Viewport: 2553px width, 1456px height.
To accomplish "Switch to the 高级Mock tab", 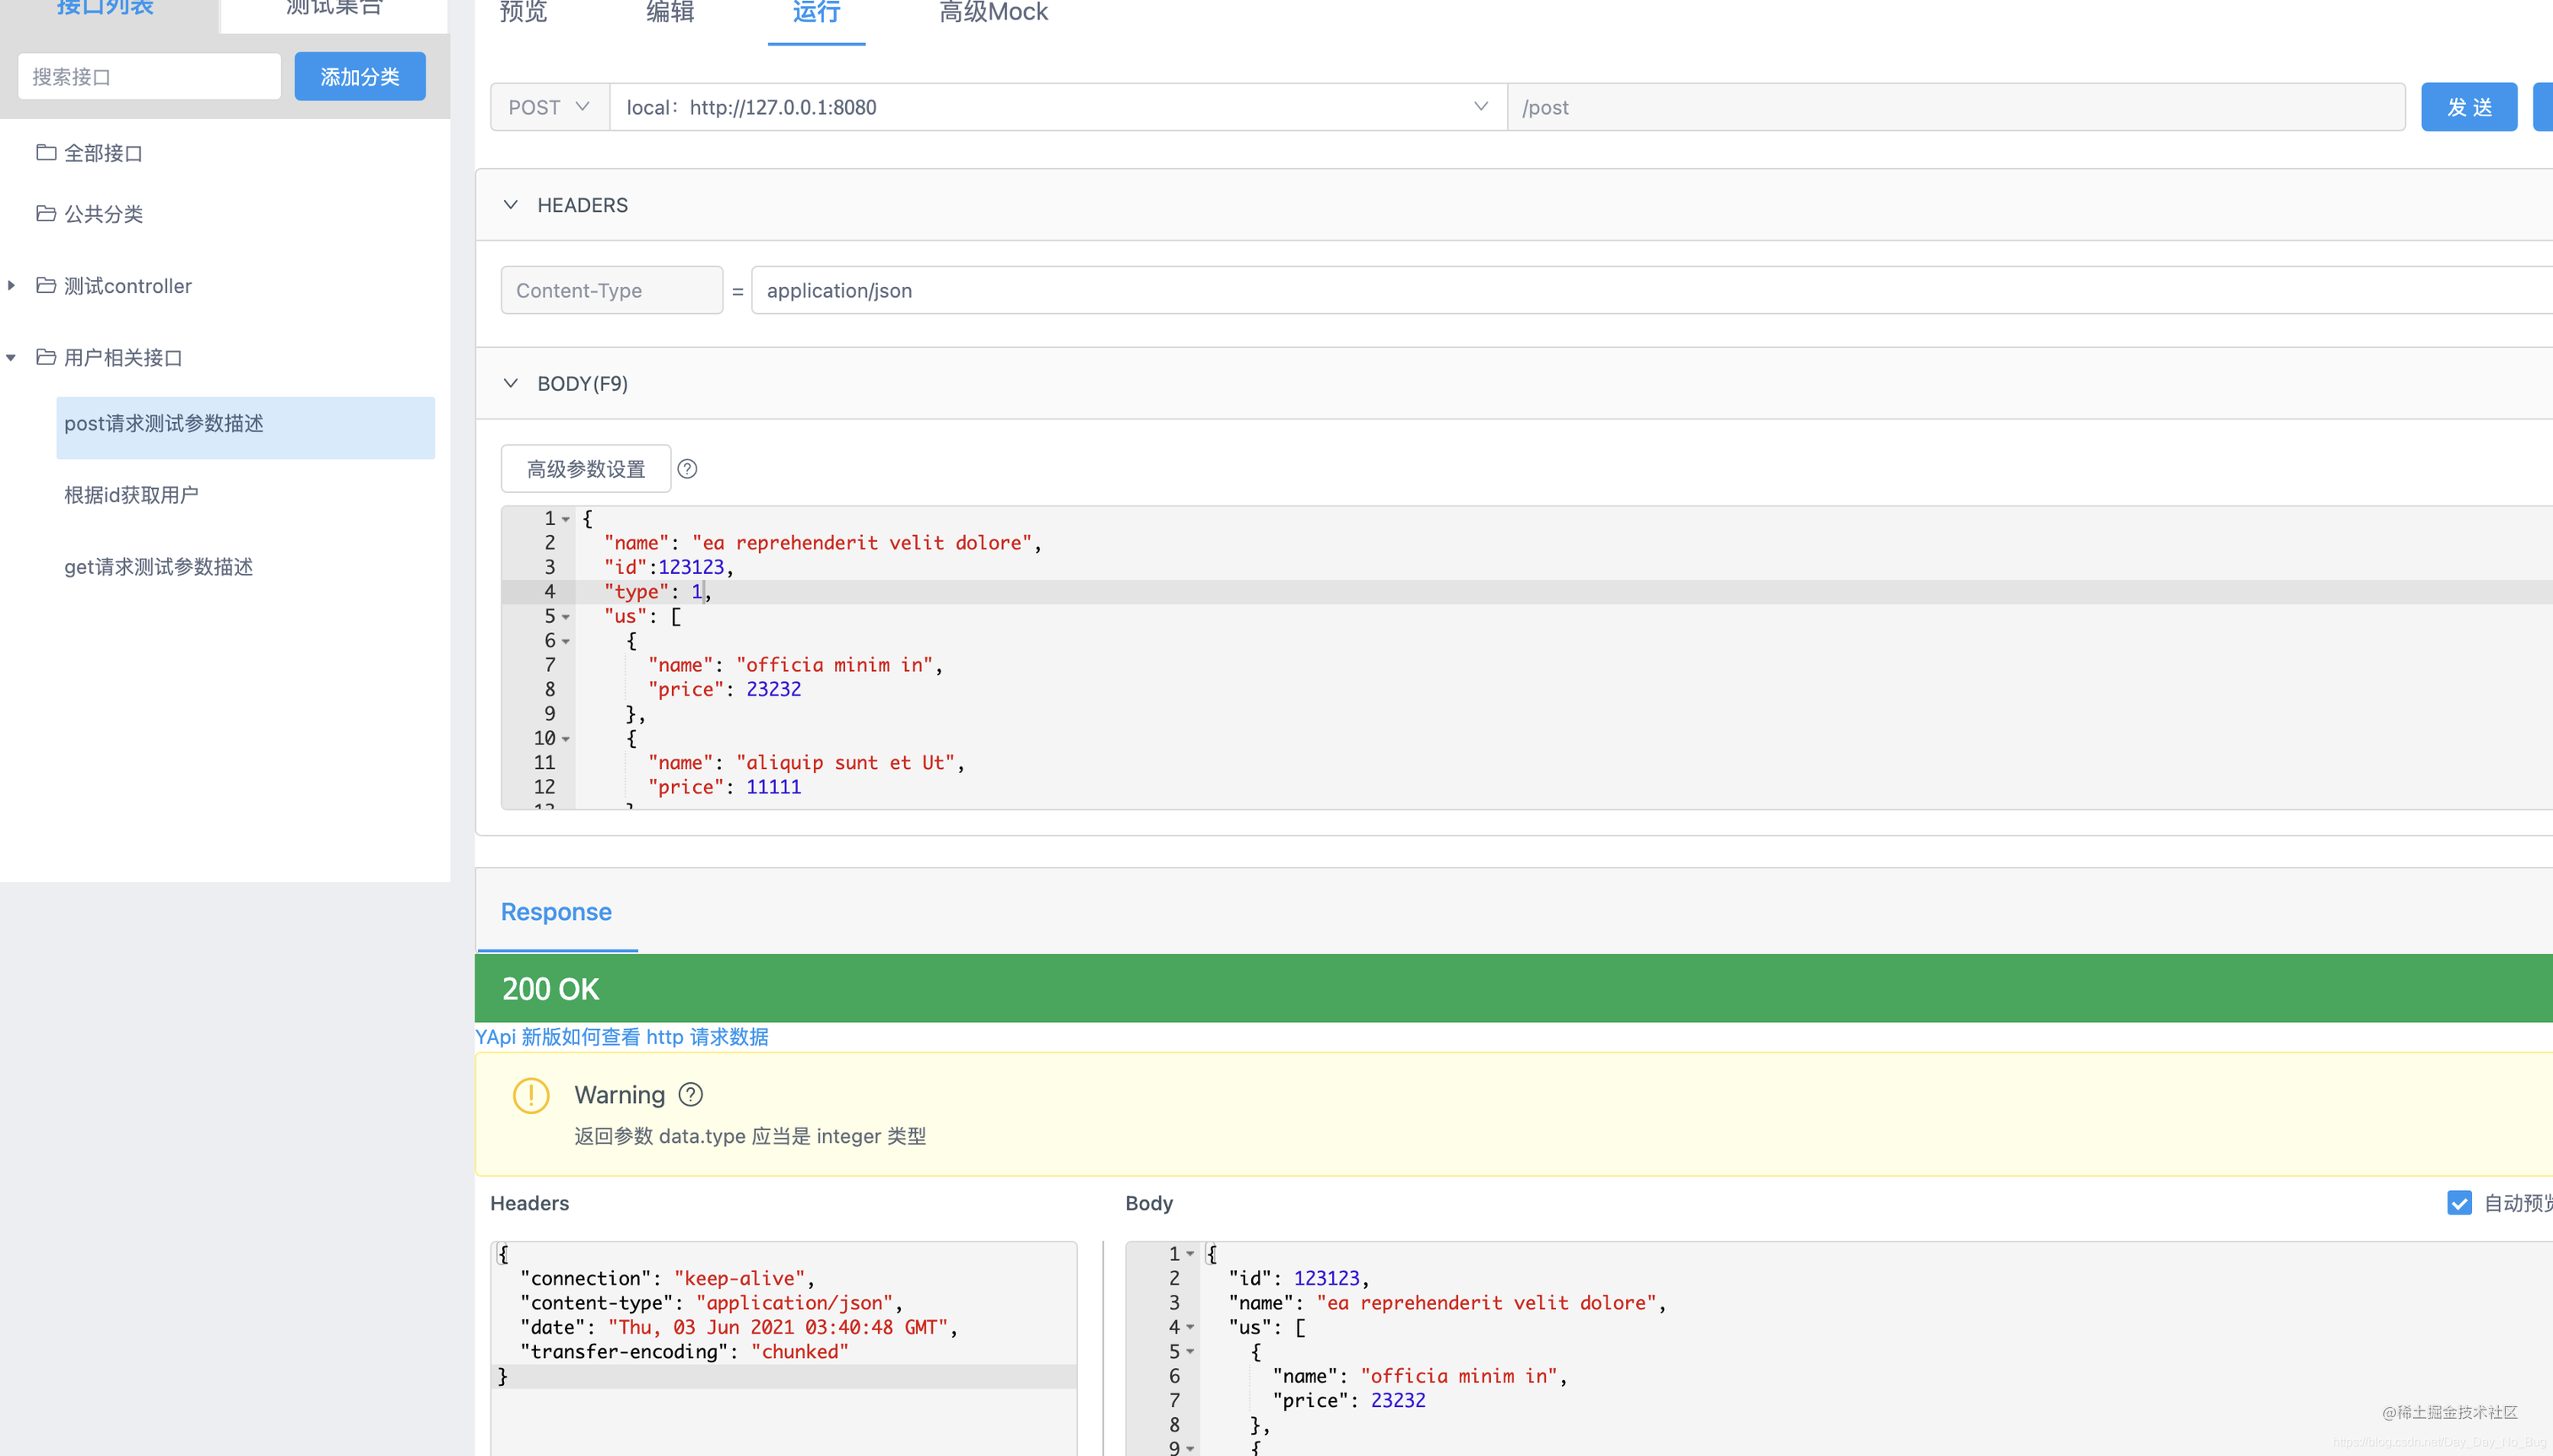I will 992,13.
